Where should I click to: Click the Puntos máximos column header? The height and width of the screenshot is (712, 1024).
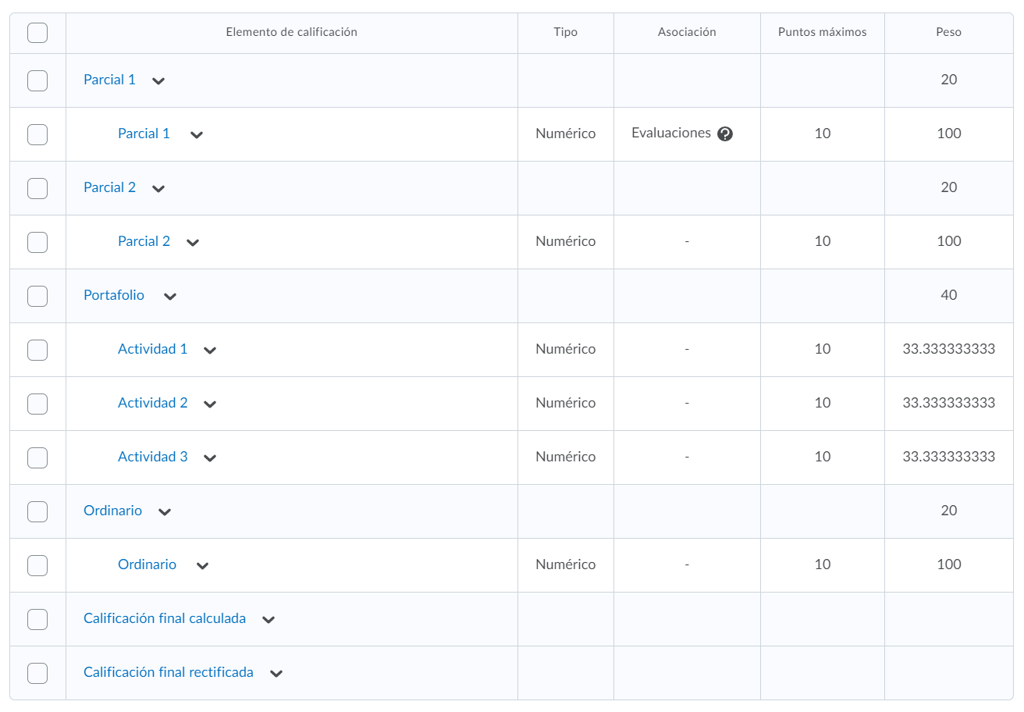(822, 32)
